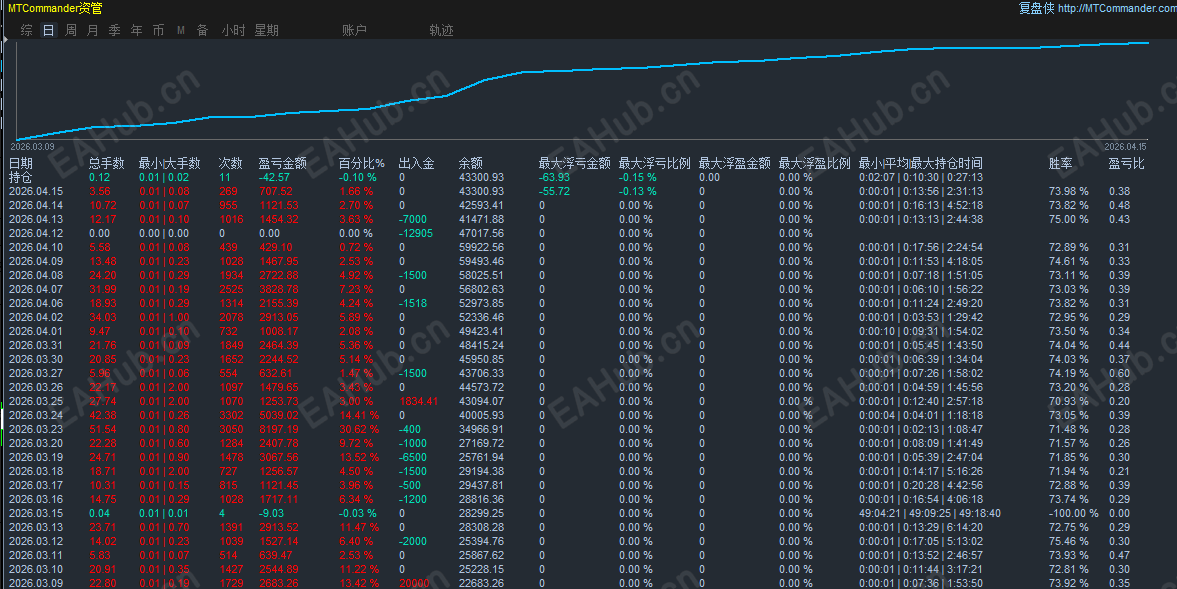Click the 出入金 column header
The image size is (1177, 589).
tap(417, 163)
